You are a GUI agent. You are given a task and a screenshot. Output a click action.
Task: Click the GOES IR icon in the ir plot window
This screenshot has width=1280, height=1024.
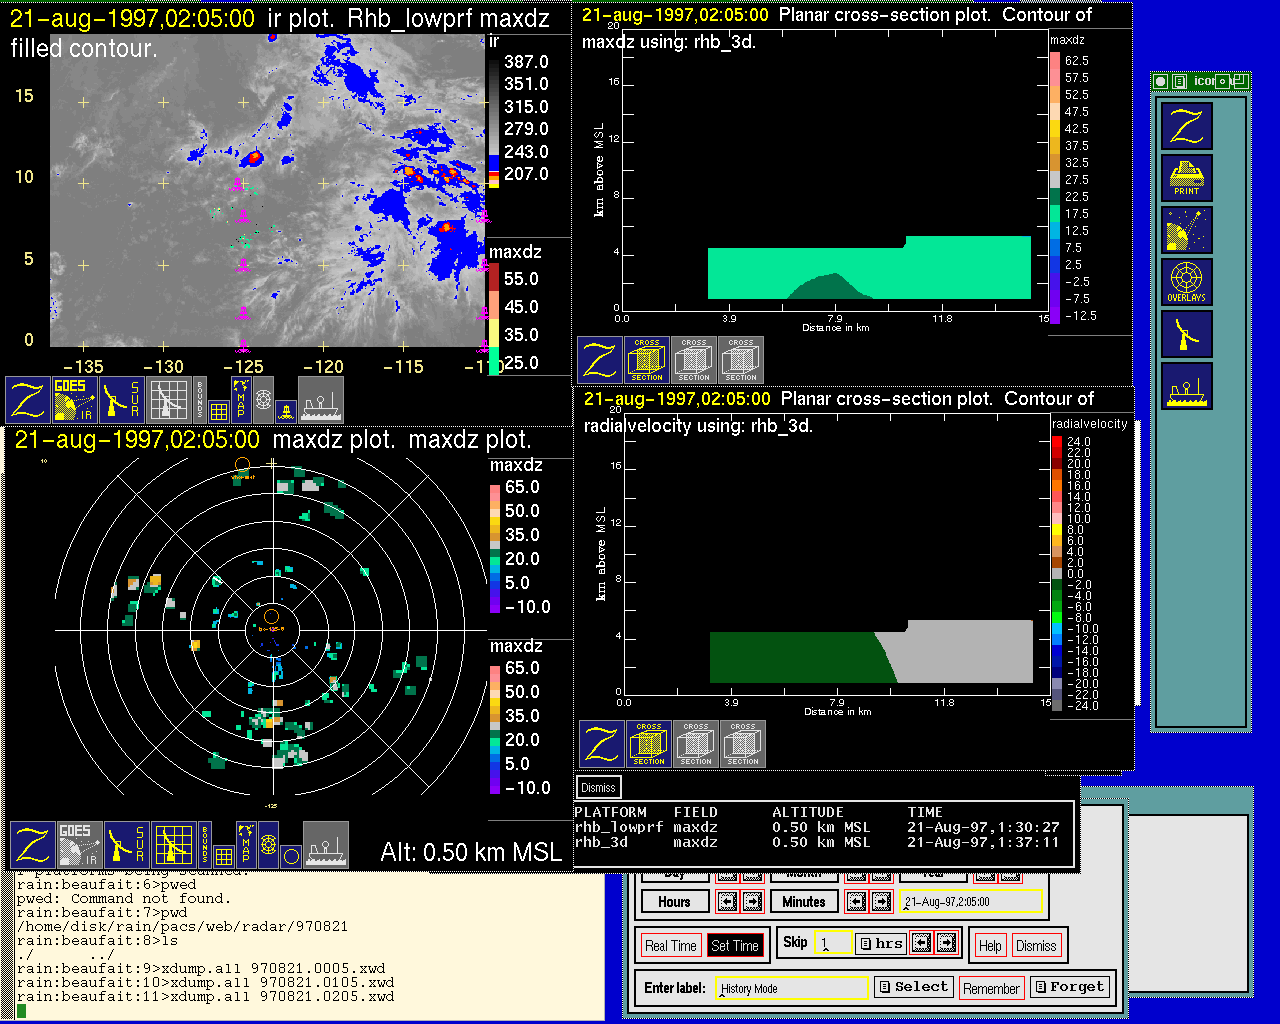tap(75, 400)
